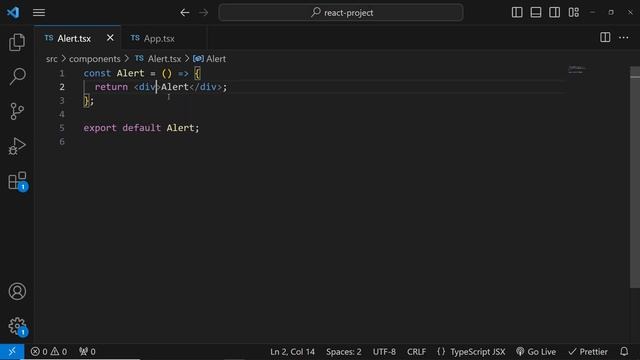Image resolution: width=640 pixels, height=360 pixels.
Task: Split the editor to the right
Action: coord(605,38)
